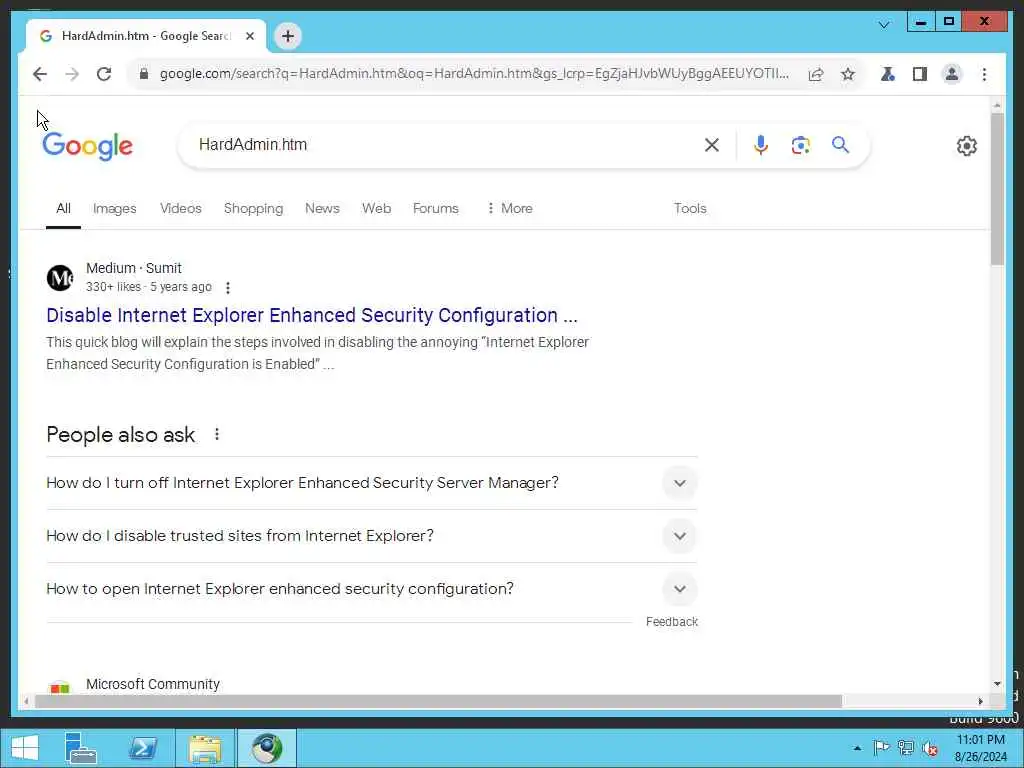Bookmark this page with star icon
This screenshot has height=768, width=1024.
point(848,74)
